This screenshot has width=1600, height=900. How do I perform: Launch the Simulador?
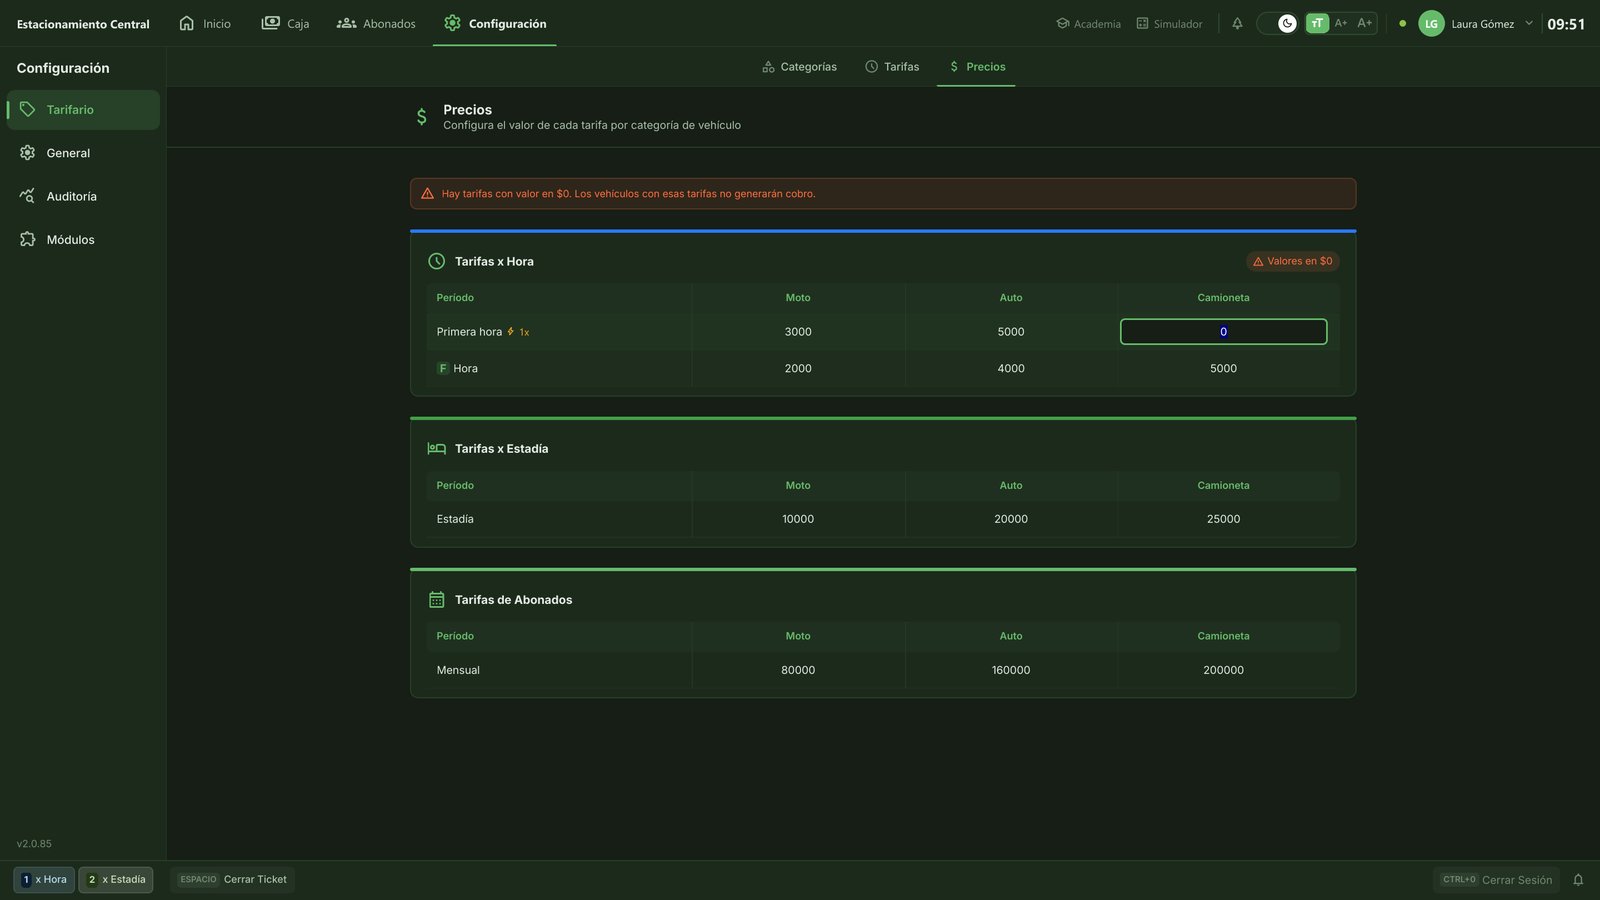[x=1169, y=23]
